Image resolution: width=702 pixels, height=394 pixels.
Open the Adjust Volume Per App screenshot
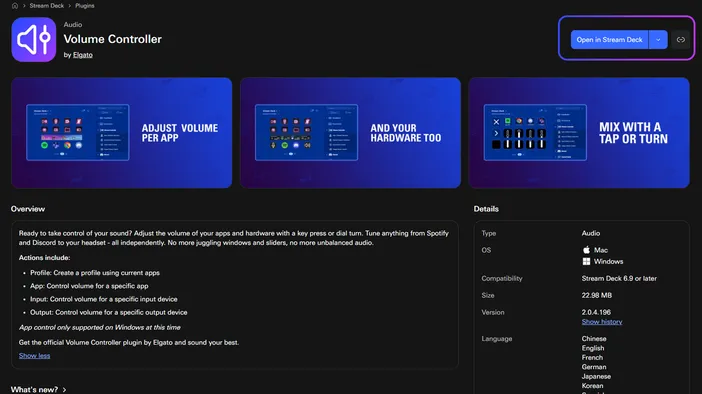[x=122, y=133]
